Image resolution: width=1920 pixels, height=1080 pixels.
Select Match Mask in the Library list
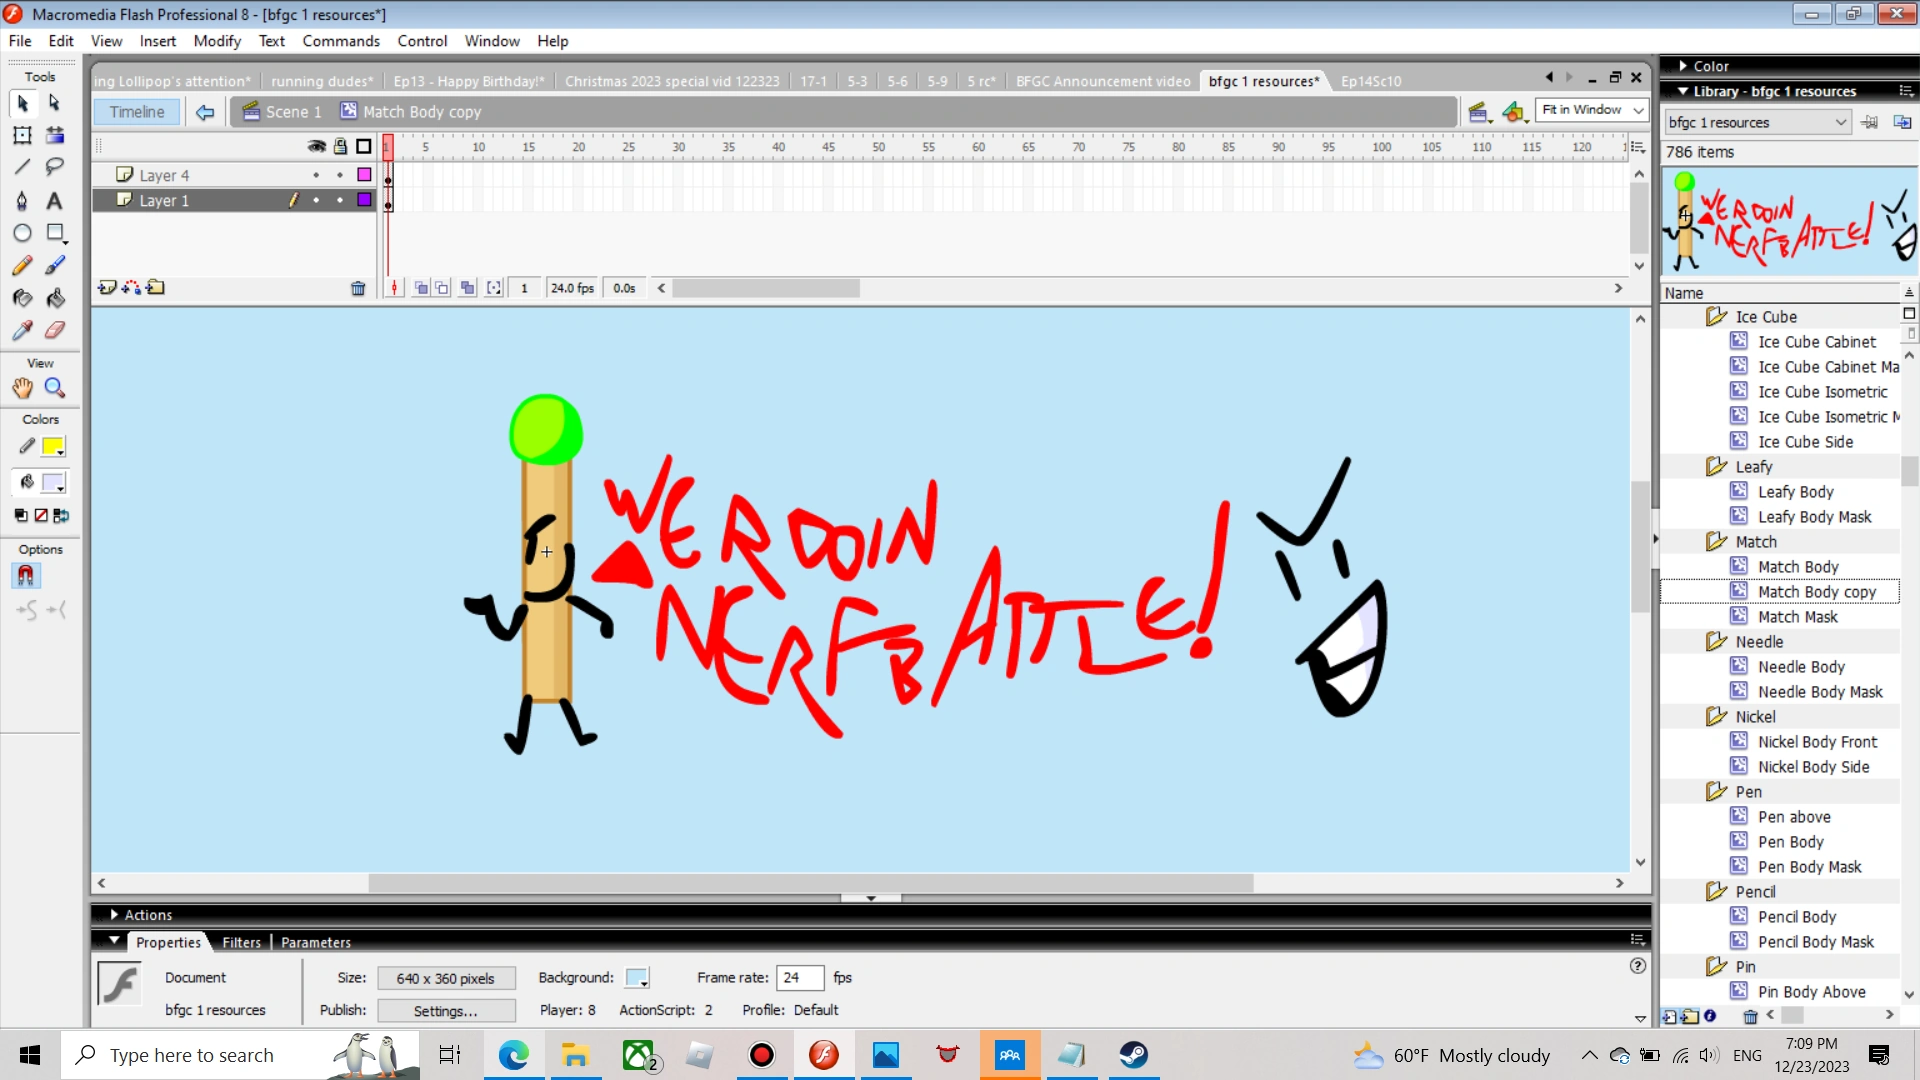1799,616
